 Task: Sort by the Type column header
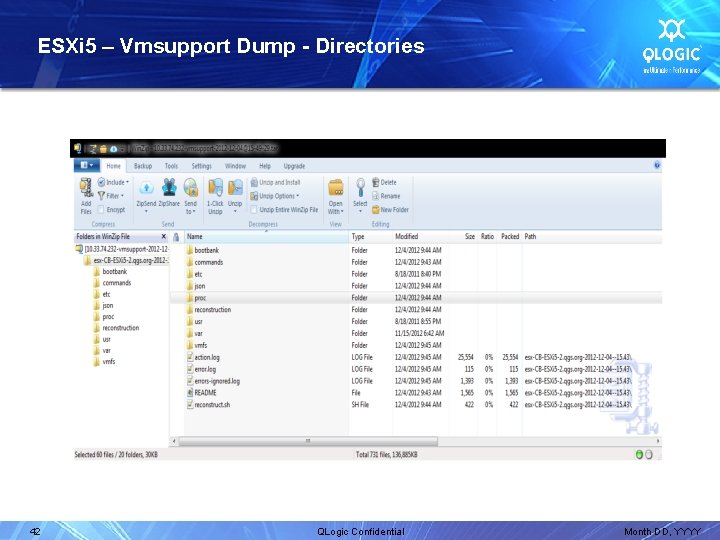[x=370, y=236]
